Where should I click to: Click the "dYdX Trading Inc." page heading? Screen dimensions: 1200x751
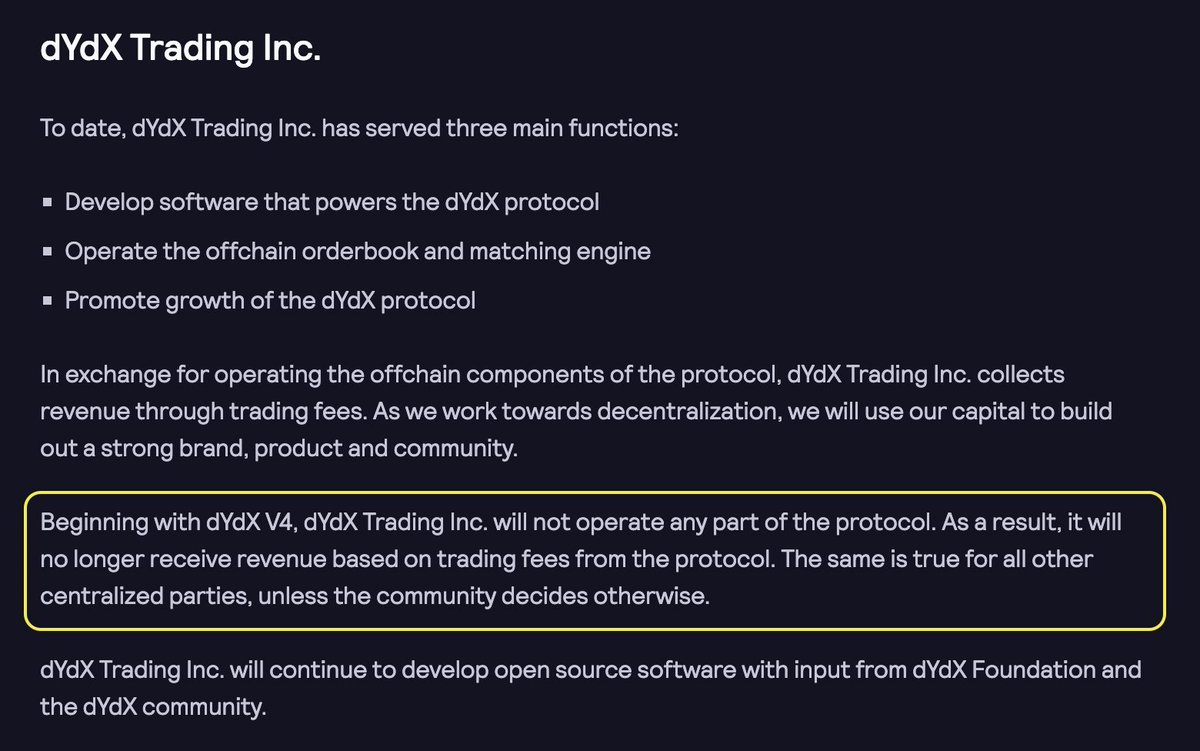pyautogui.click(x=181, y=50)
